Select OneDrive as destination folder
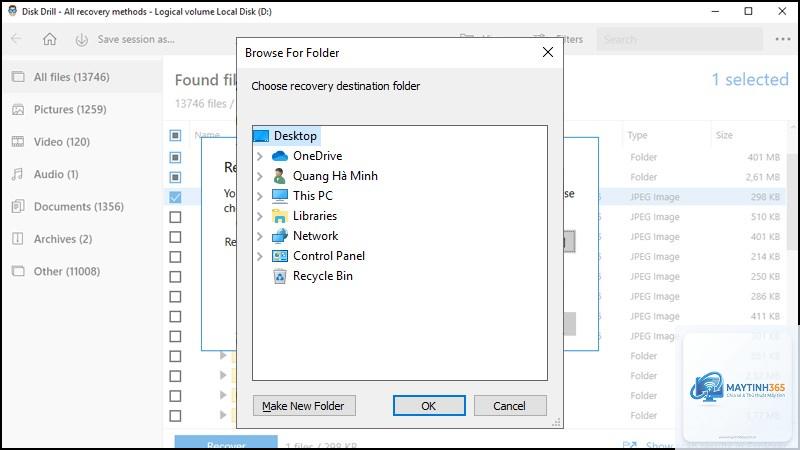The height and width of the screenshot is (450, 800). (x=317, y=156)
